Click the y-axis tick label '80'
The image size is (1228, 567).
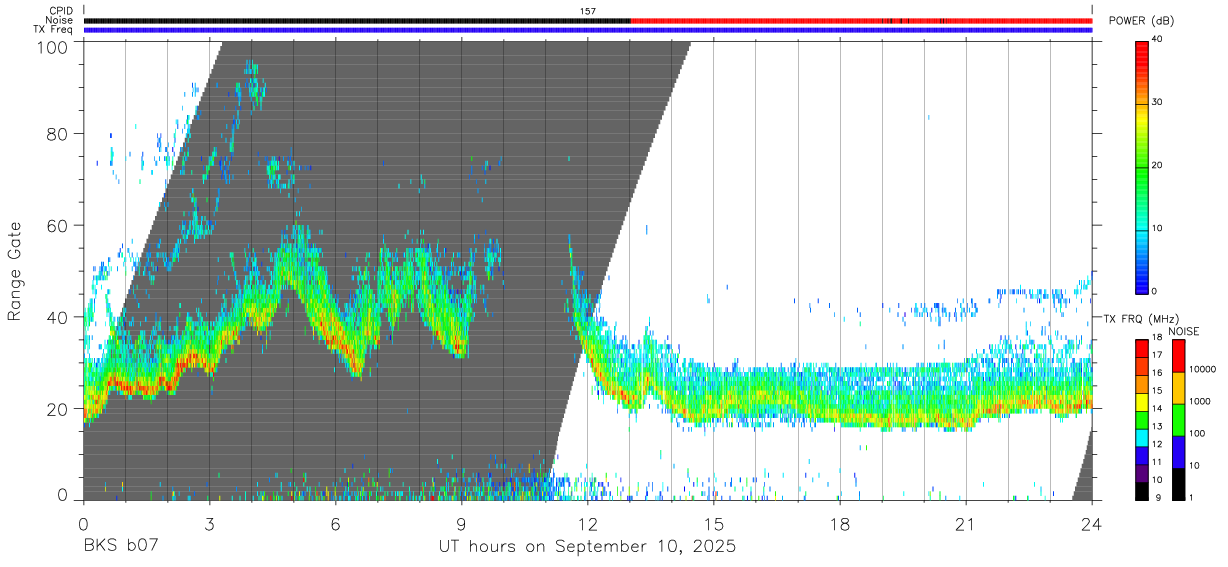[x=58, y=134]
